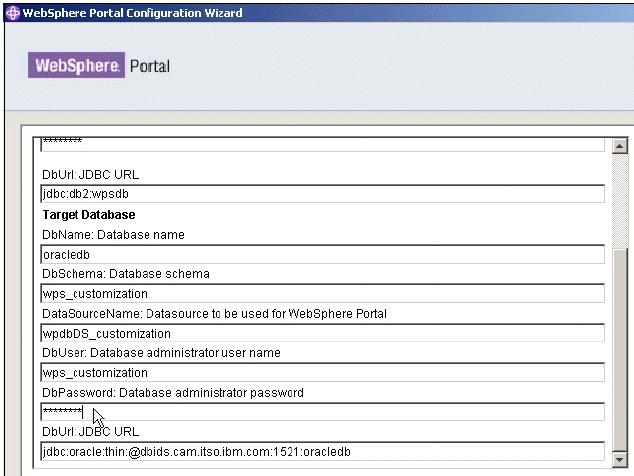Click the target DbPassword field
634x476 pixels.
coord(323,412)
